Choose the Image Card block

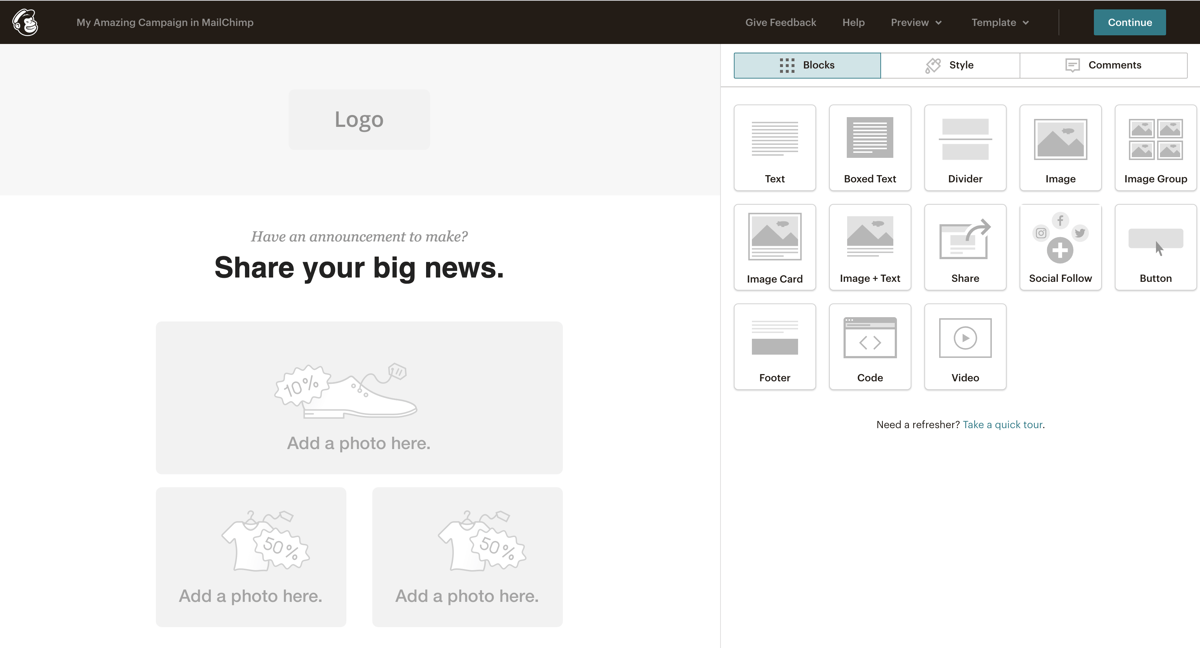pyautogui.click(x=775, y=248)
